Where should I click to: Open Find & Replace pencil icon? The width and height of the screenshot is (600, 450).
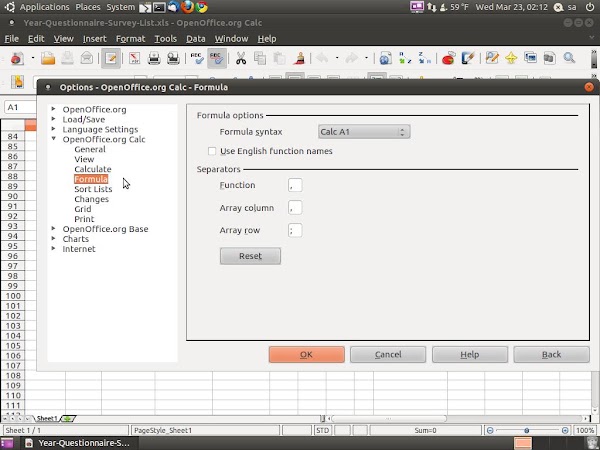[x=492, y=59]
